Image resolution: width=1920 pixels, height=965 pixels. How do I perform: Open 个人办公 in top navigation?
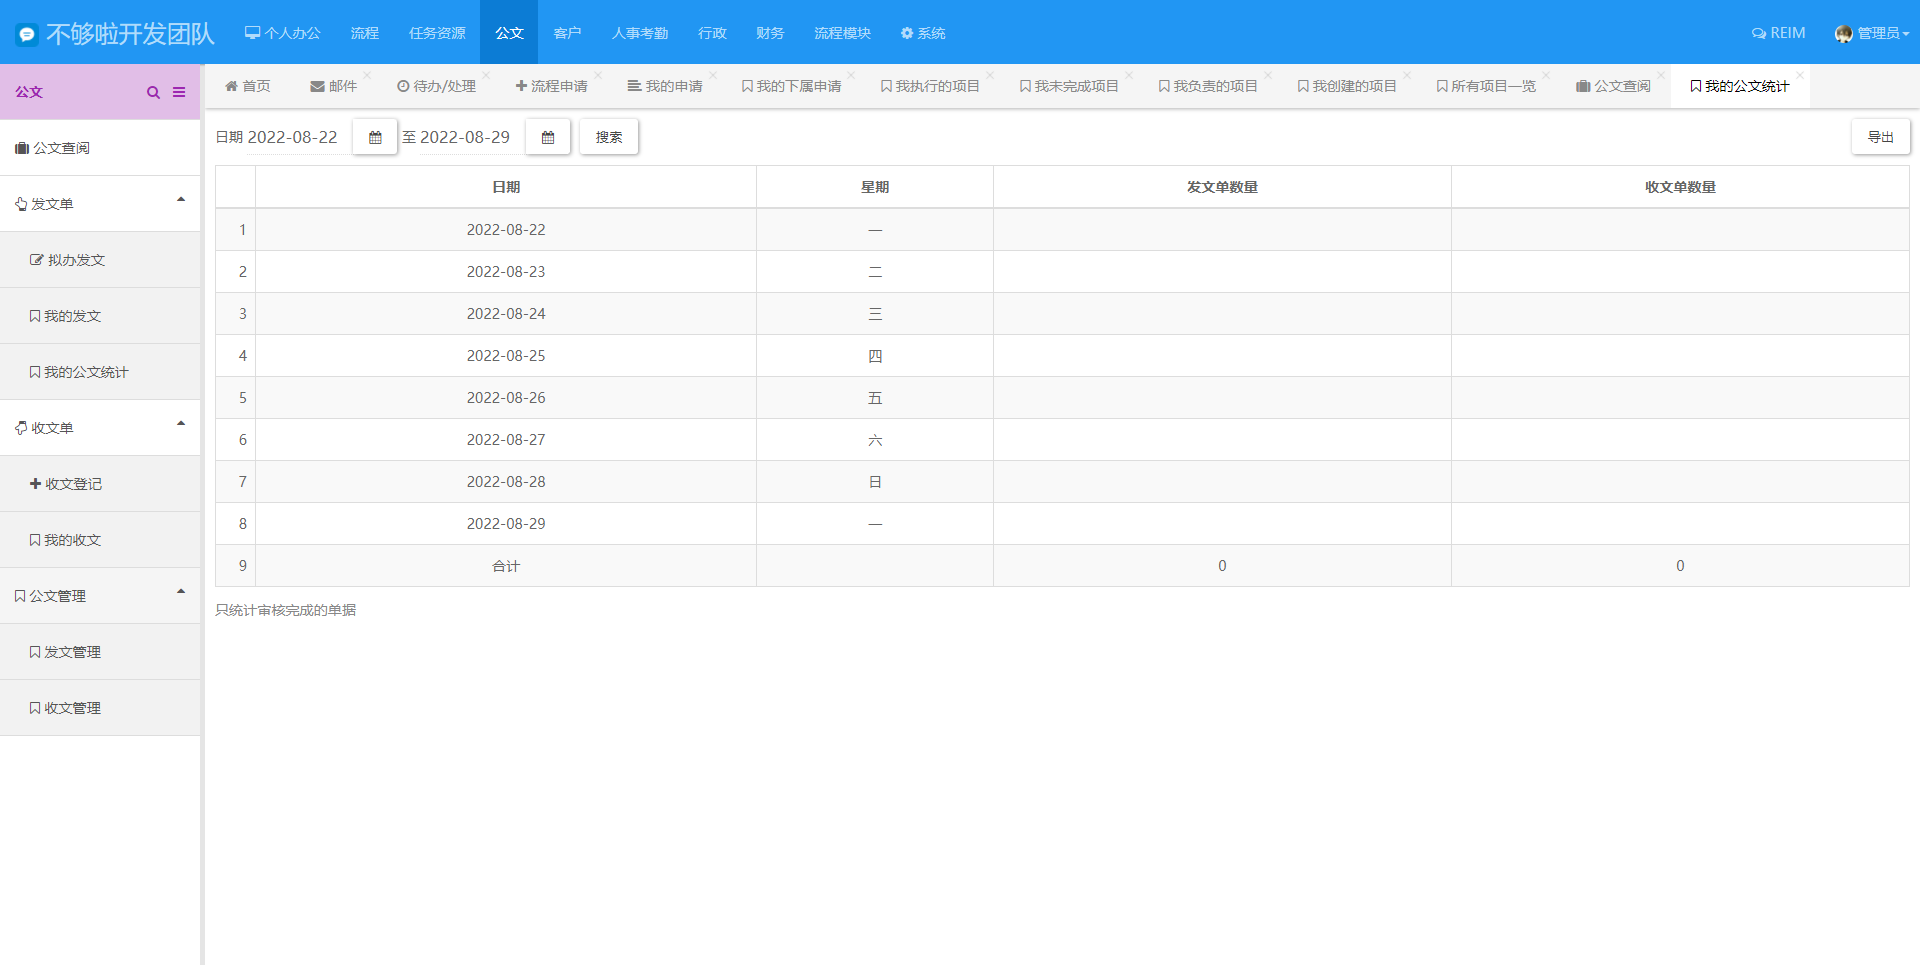point(283,33)
